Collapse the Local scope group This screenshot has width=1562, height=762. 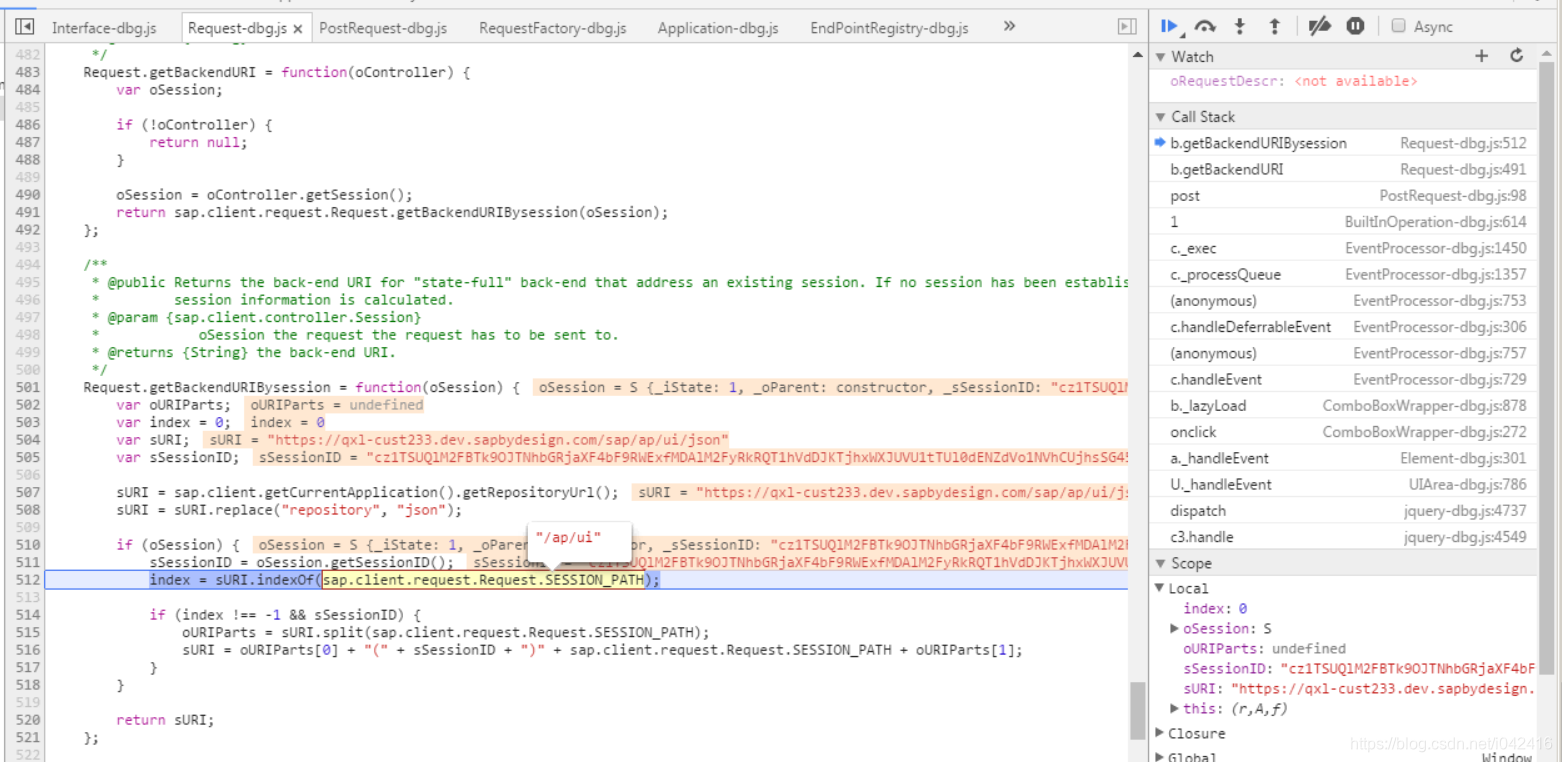coord(1160,589)
